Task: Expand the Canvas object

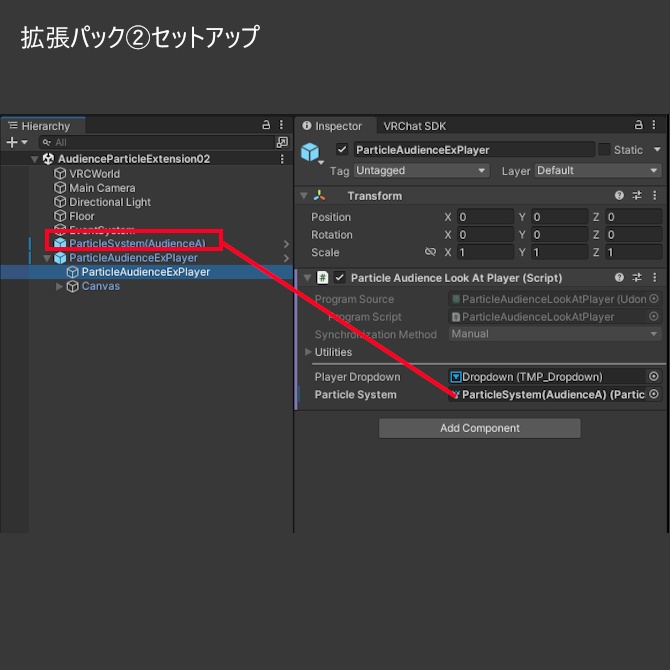Action: point(59,286)
